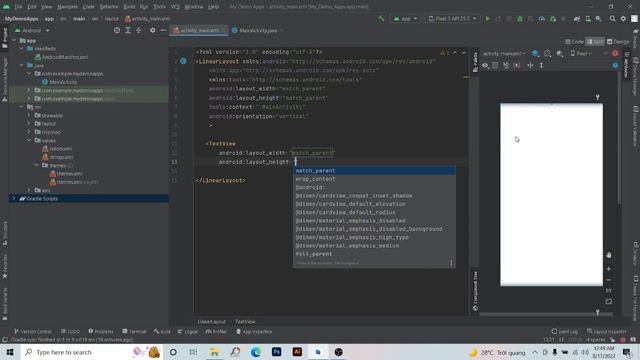
Task: Open the activity_main.xml preview file dropdown
Action: (x=504, y=53)
